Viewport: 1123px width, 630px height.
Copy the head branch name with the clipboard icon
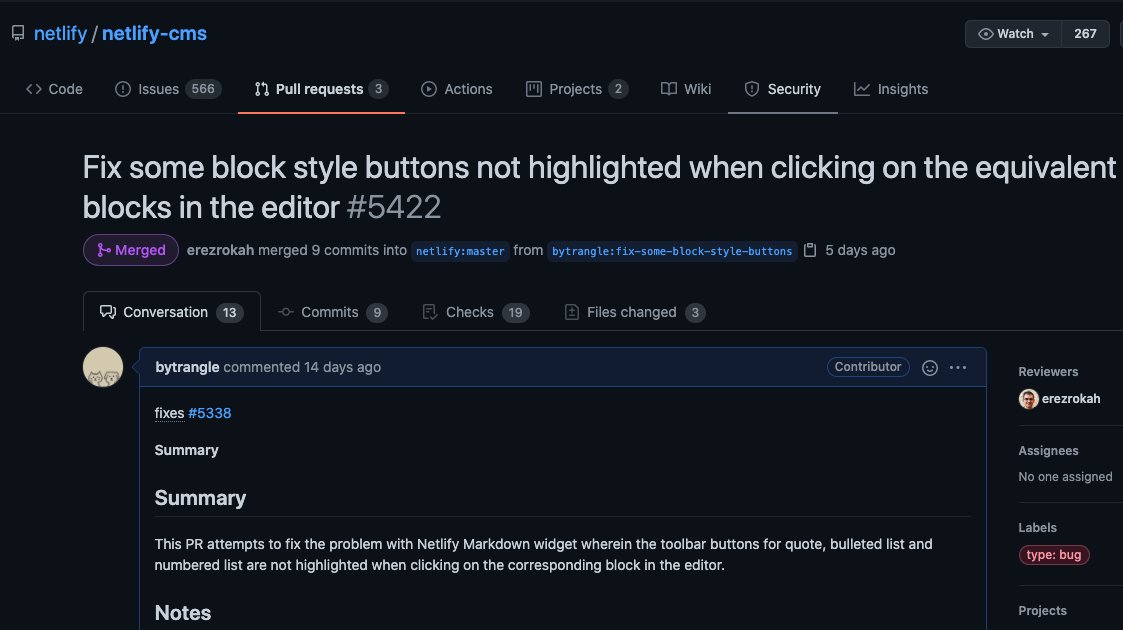click(810, 250)
